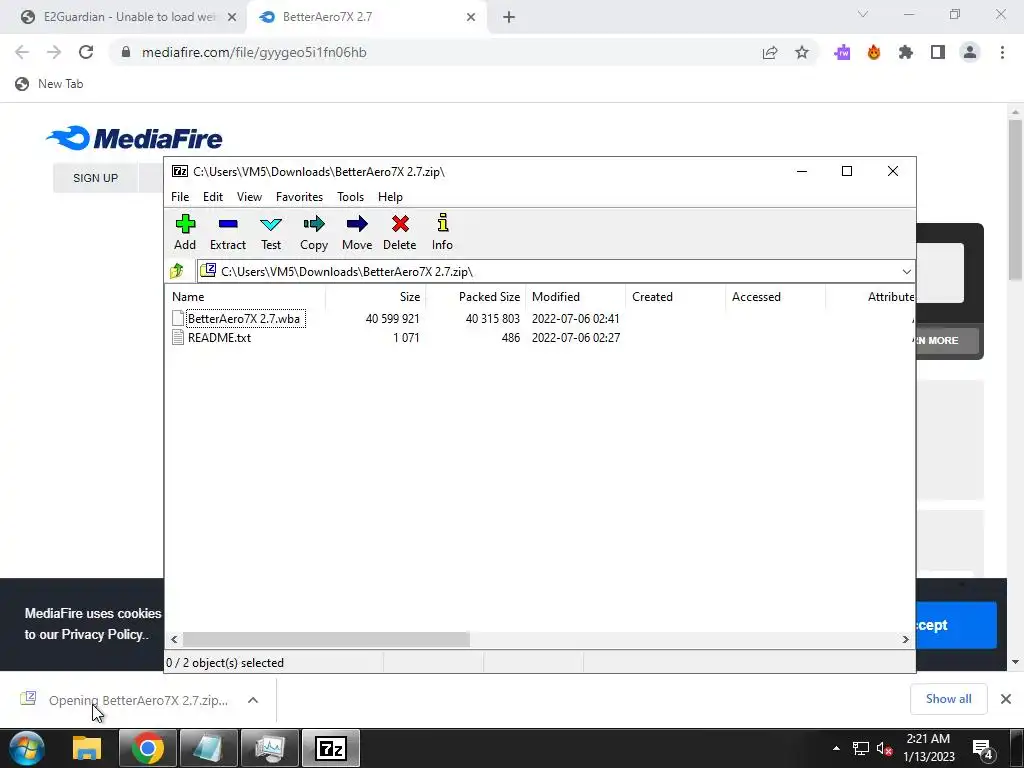Image resolution: width=1024 pixels, height=768 pixels.
Task: Open the View menu in 7-Zip
Action: 249,197
